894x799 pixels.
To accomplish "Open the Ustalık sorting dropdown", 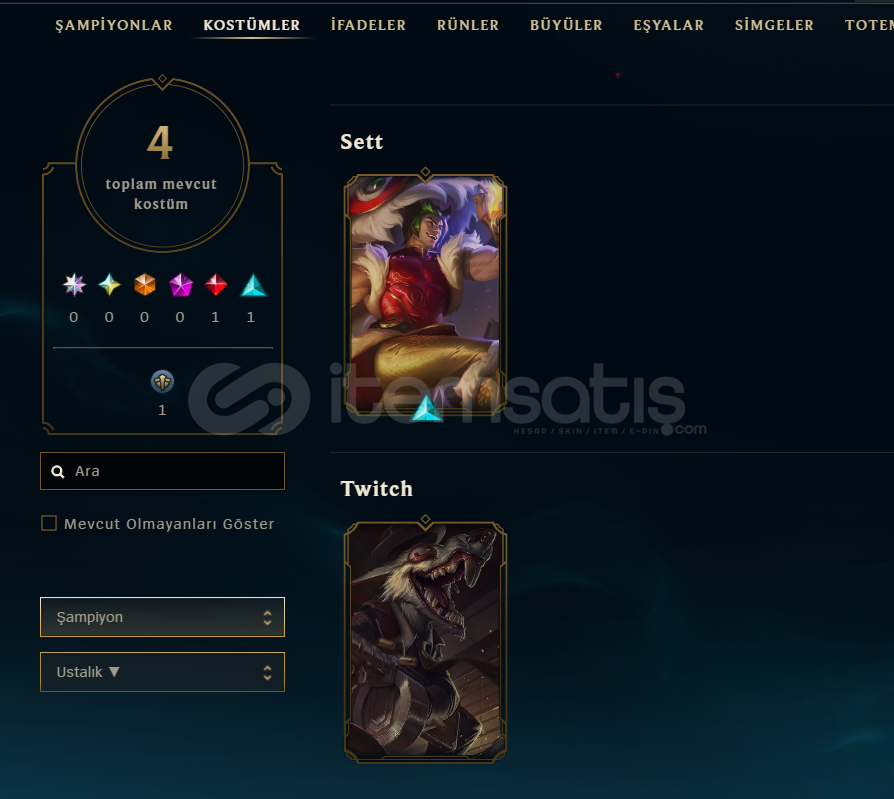I will tap(162, 672).
